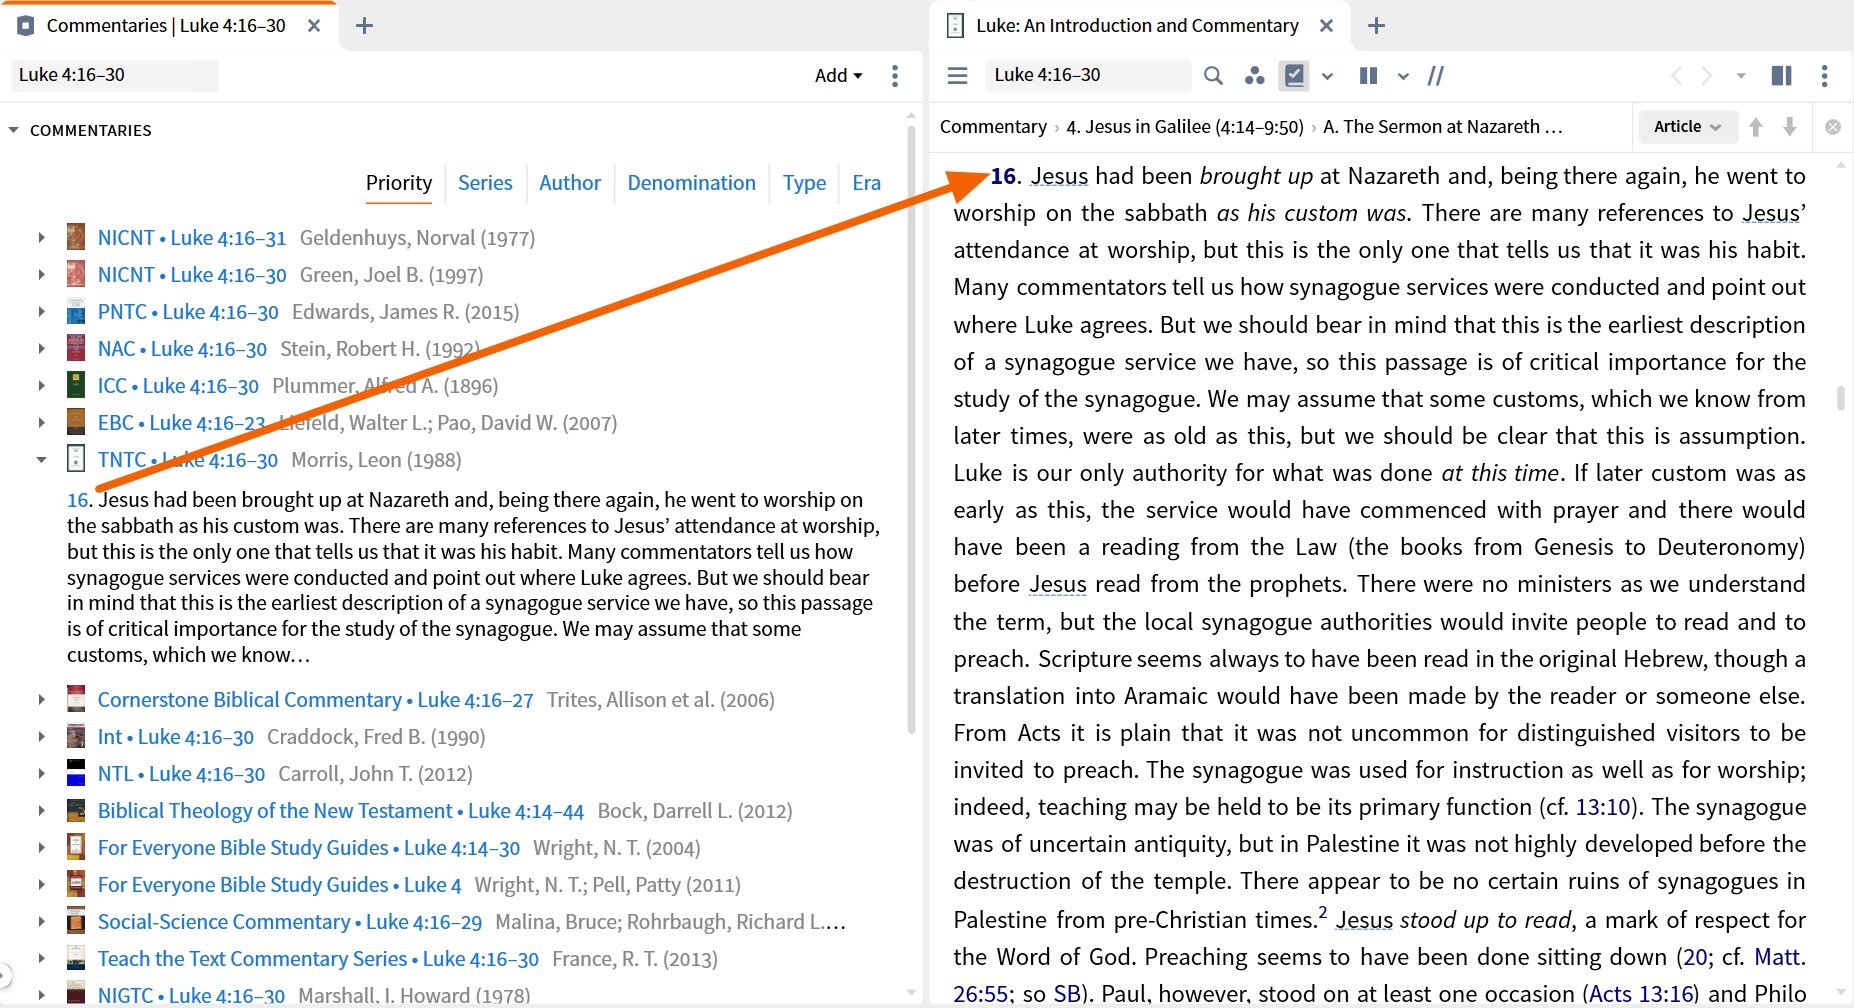Click the NICNT Geldenhuys book cover icon

tap(76, 237)
